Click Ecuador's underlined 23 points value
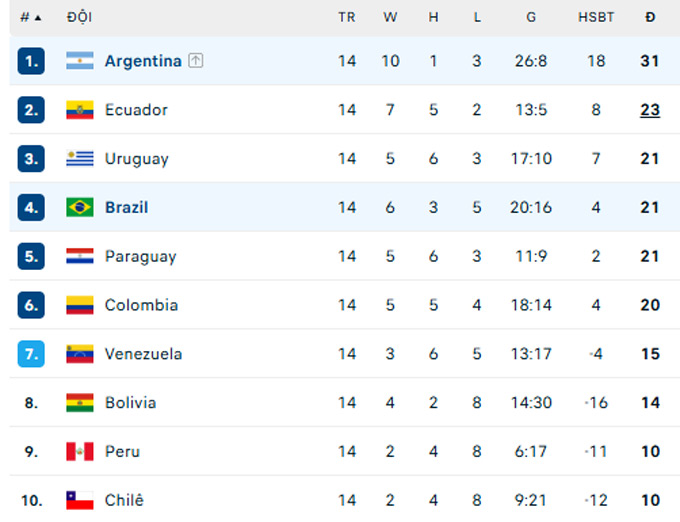 [650, 110]
